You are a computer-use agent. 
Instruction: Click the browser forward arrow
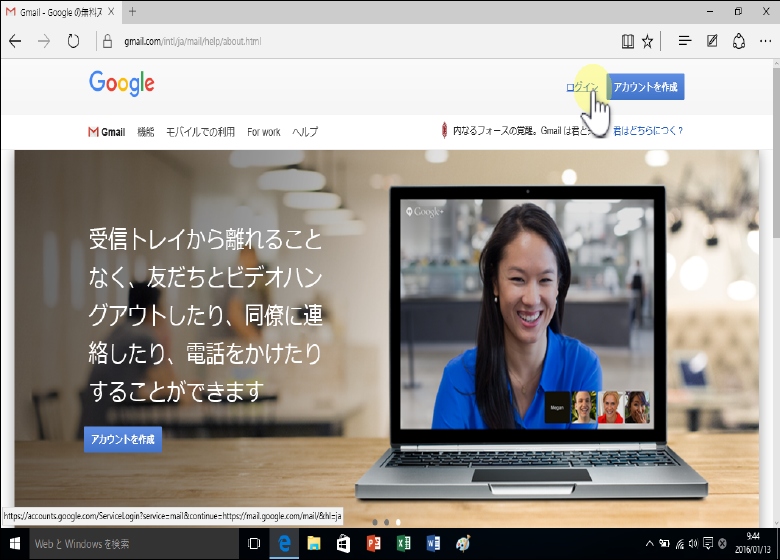click(44, 41)
